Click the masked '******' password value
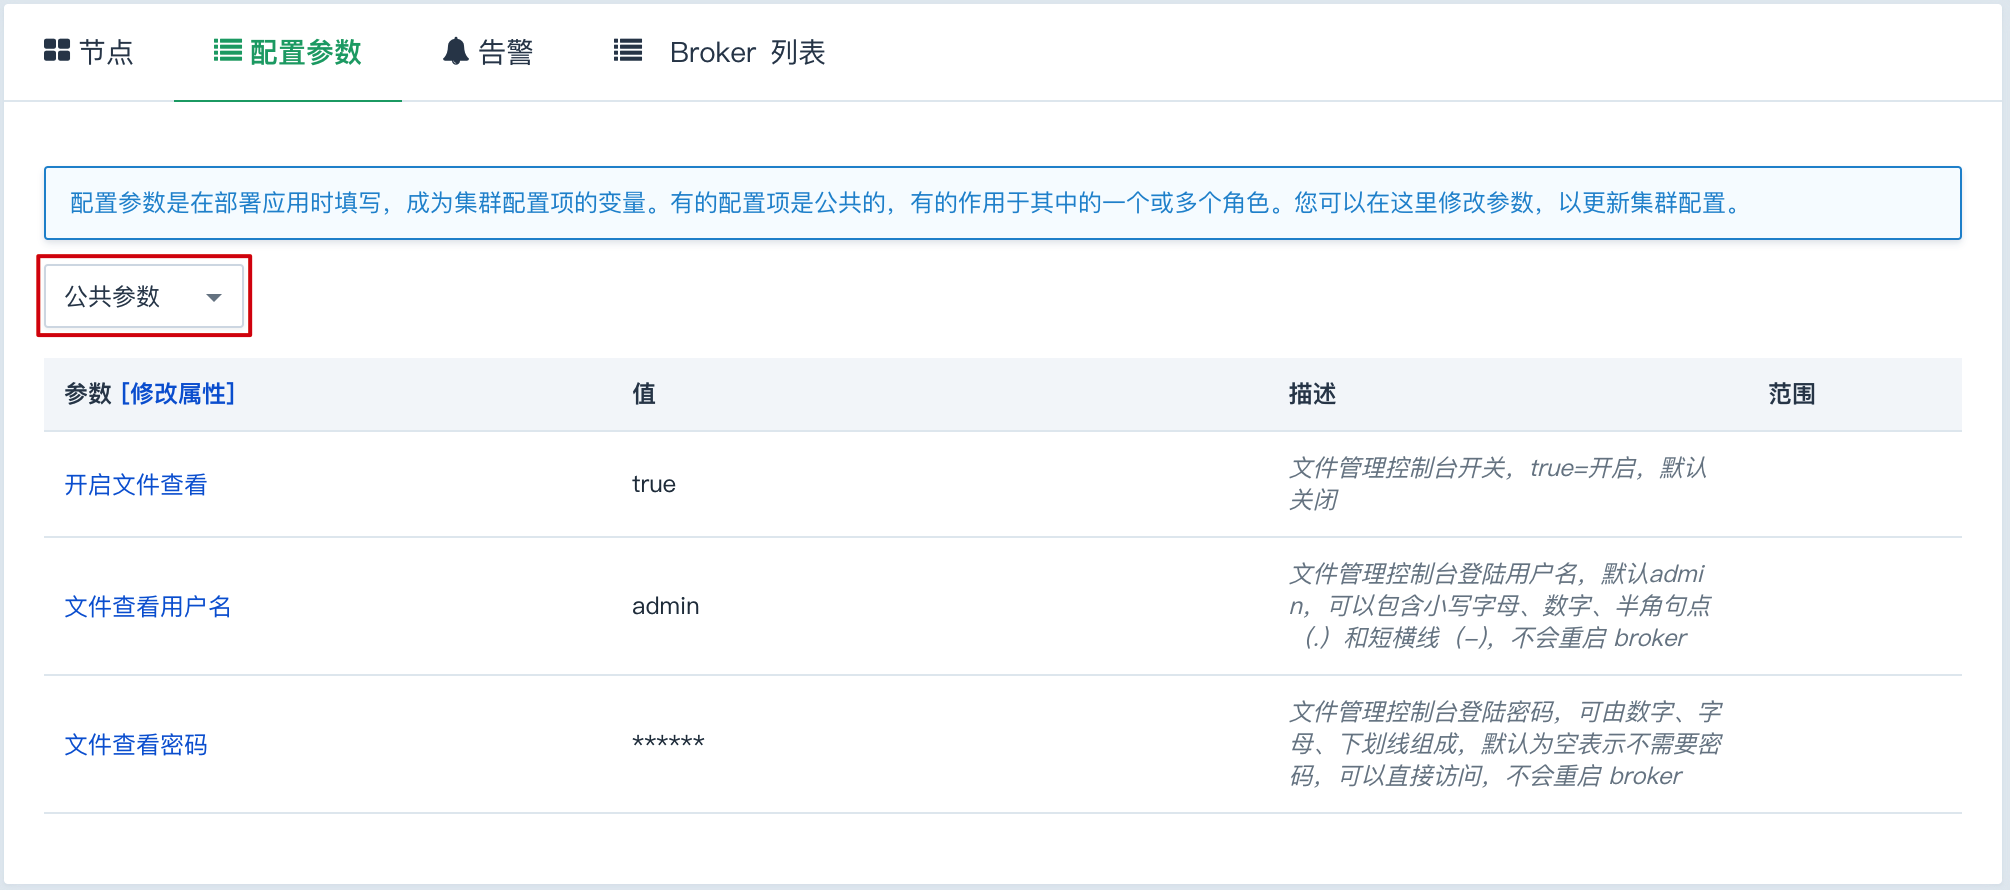The image size is (2010, 890). click(668, 742)
